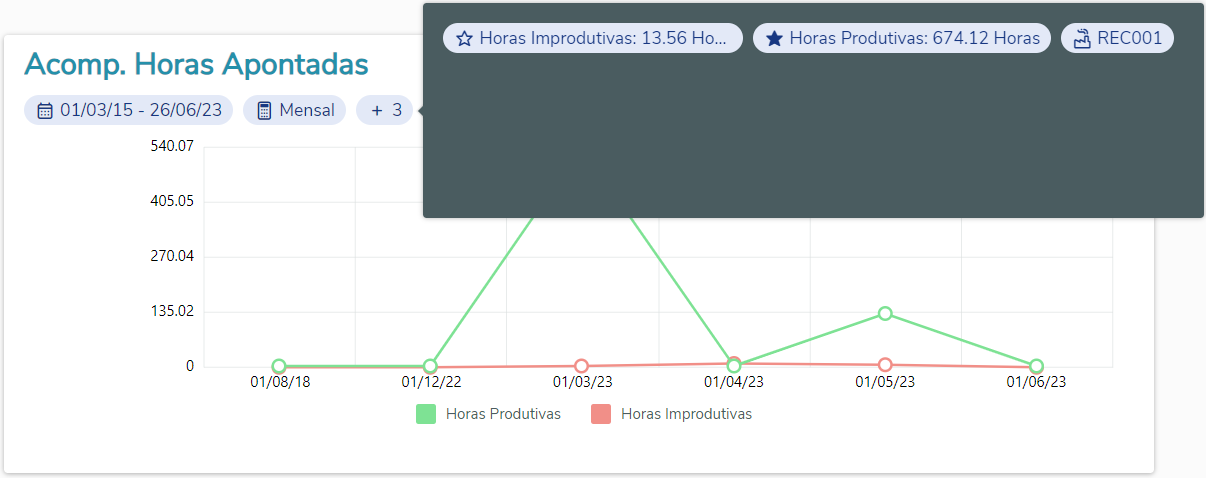1206x478 pixels.
Task: Select the green data point at 01/12/22
Action: pyautogui.click(x=430, y=367)
